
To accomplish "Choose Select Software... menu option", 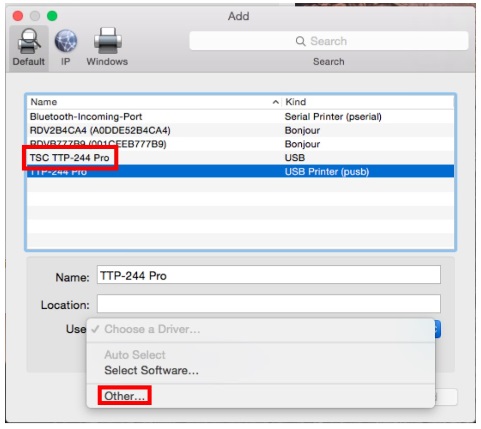I will 151,370.
